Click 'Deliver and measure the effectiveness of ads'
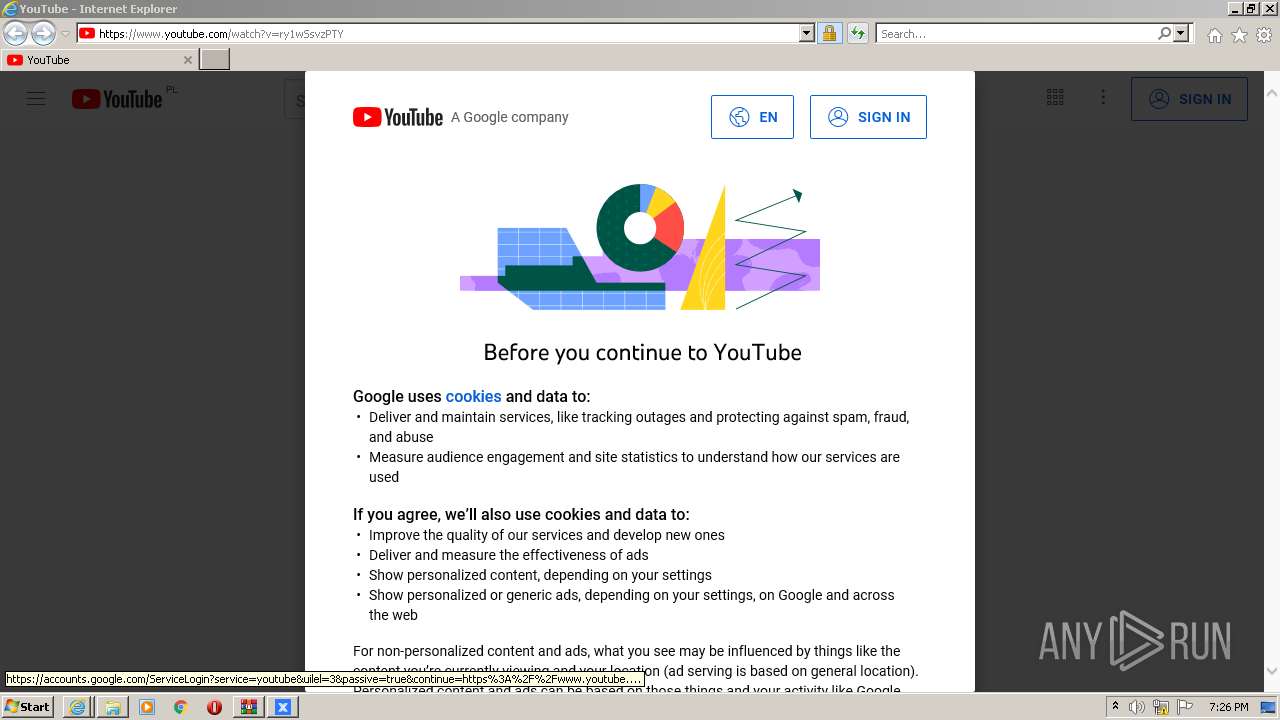The width and height of the screenshot is (1280, 720). [x=508, y=555]
